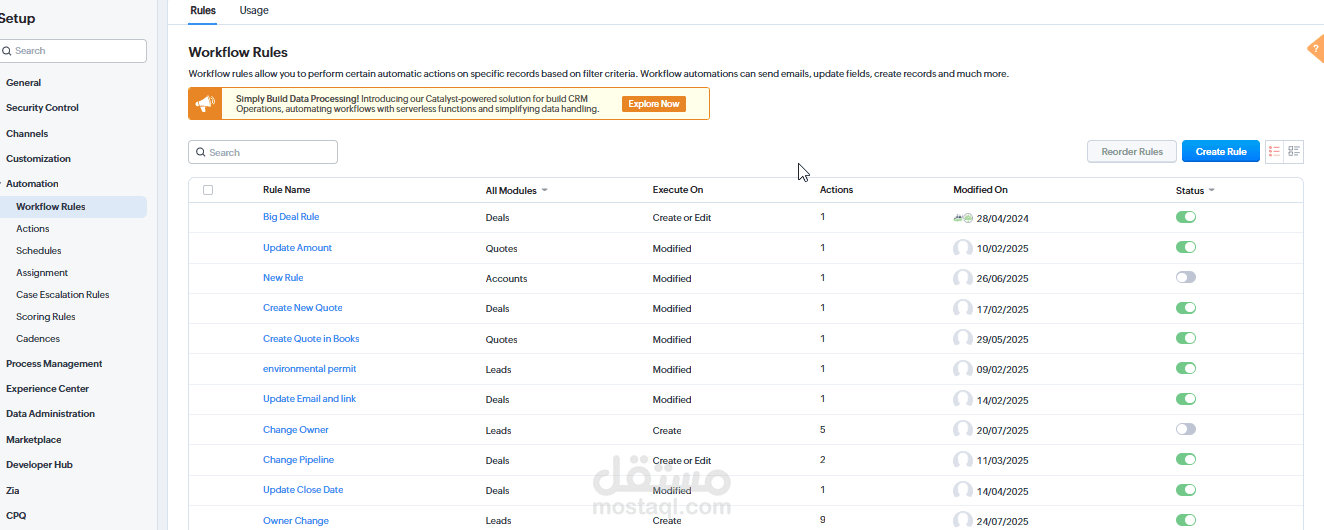This screenshot has height=530, width=1324.
Task: Disable the environmental permit rule toggle
Action: (x=1186, y=368)
